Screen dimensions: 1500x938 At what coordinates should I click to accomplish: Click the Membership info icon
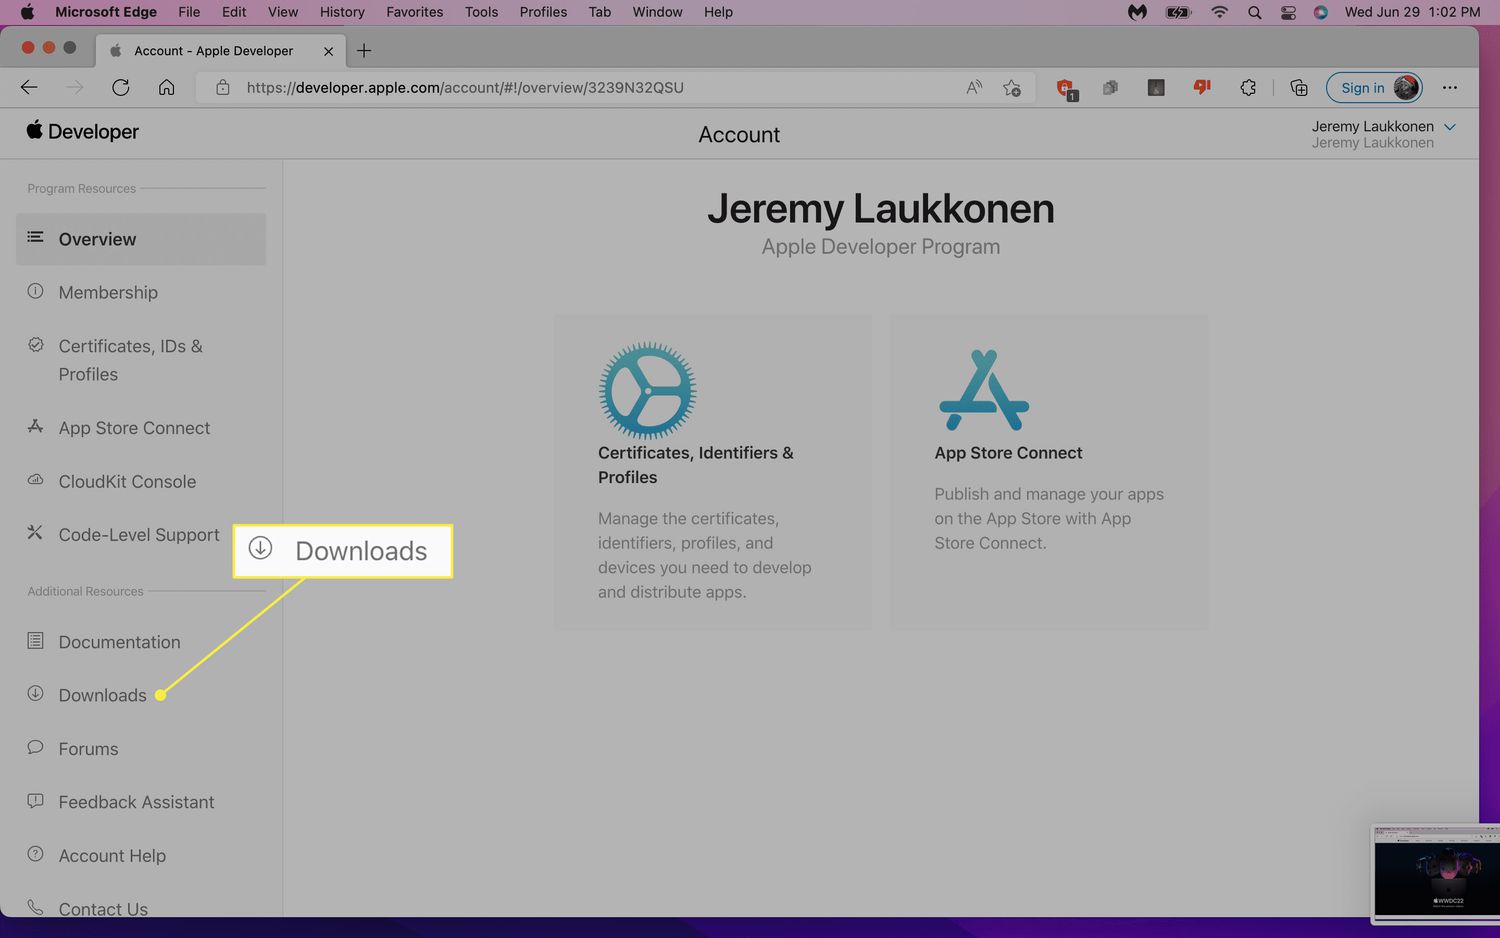pyautogui.click(x=35, y=291)
